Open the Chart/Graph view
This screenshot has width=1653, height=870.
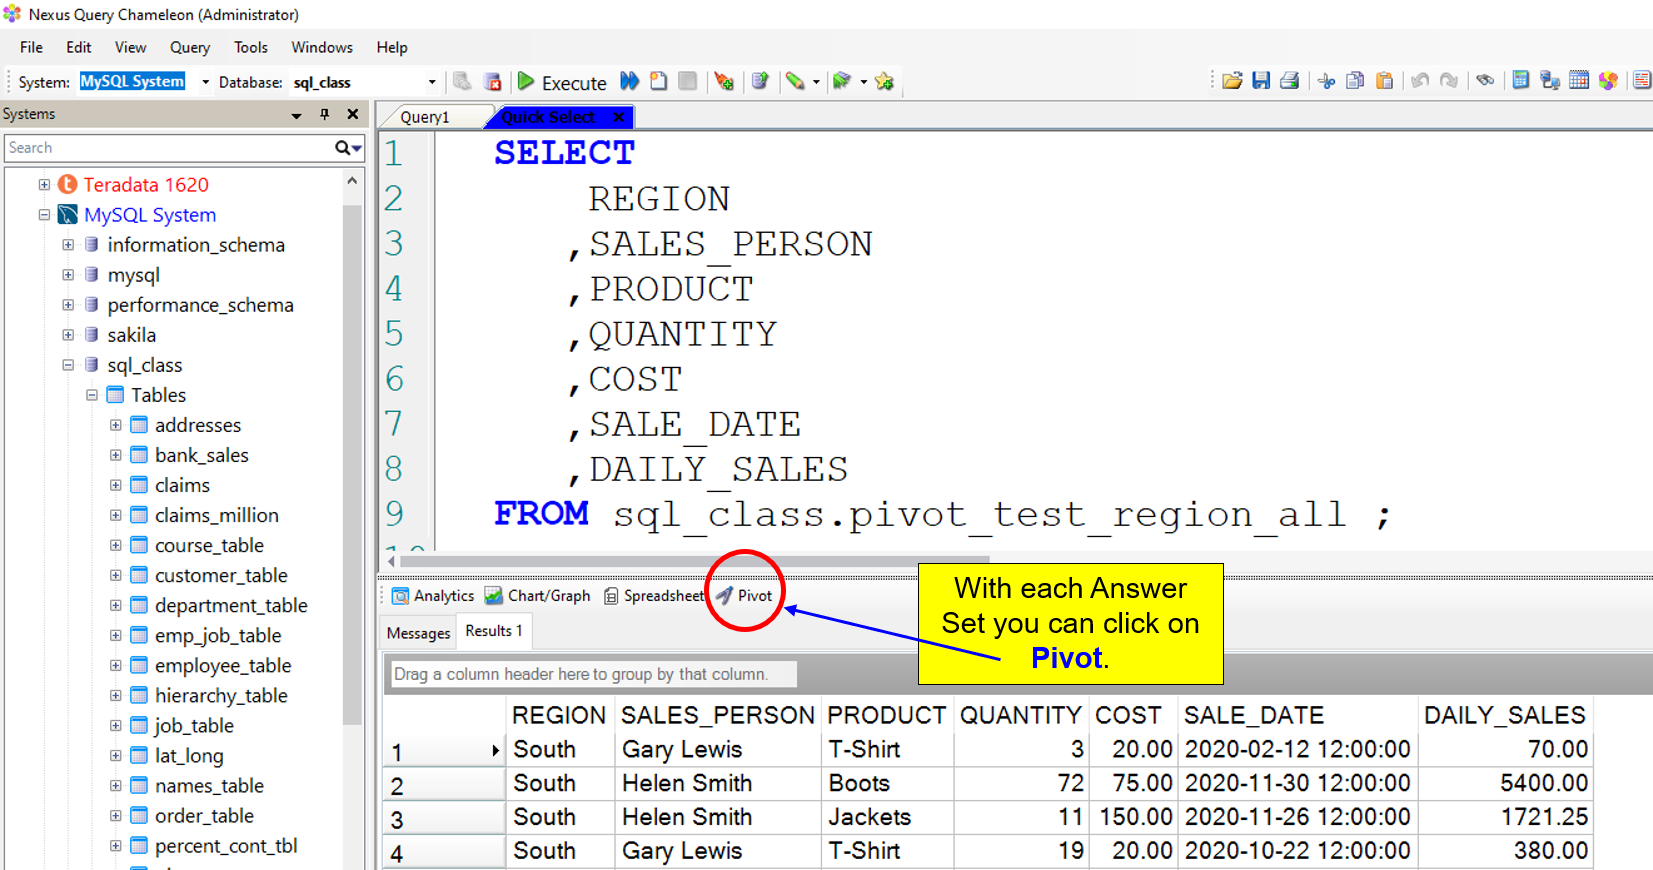(x=538, y=595)
